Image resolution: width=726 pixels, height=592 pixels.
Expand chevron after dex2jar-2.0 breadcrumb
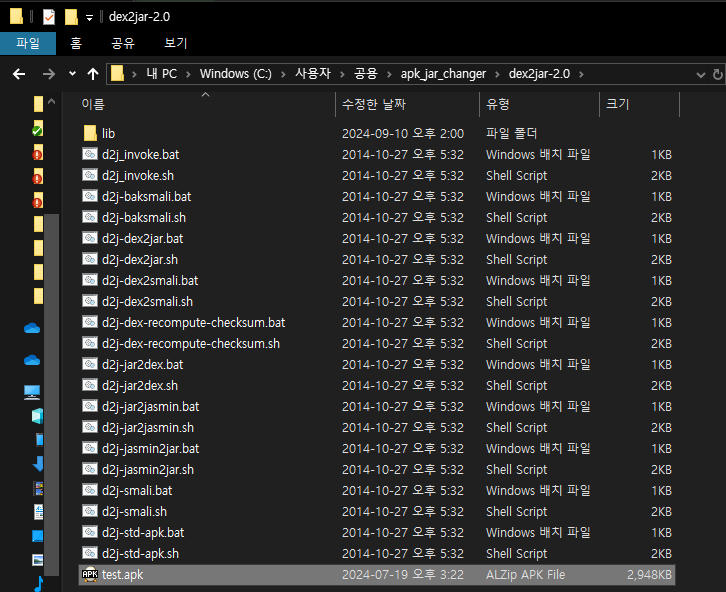click(x=581, y=75)
